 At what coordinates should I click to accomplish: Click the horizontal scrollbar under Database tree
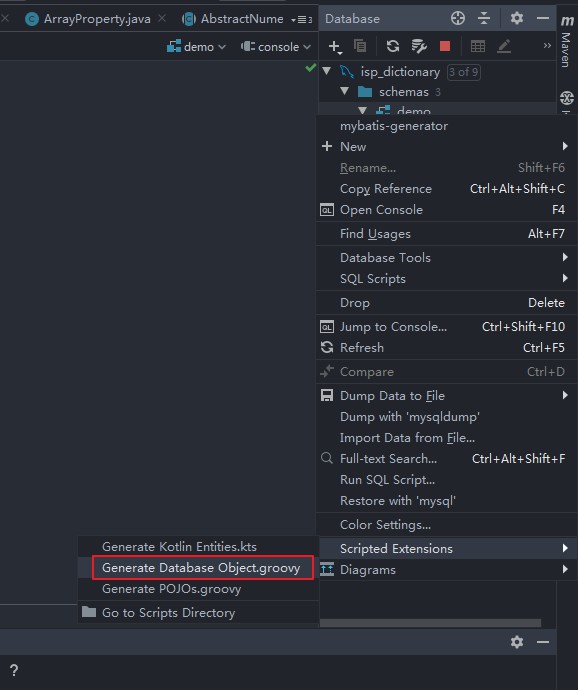point(430,623)
